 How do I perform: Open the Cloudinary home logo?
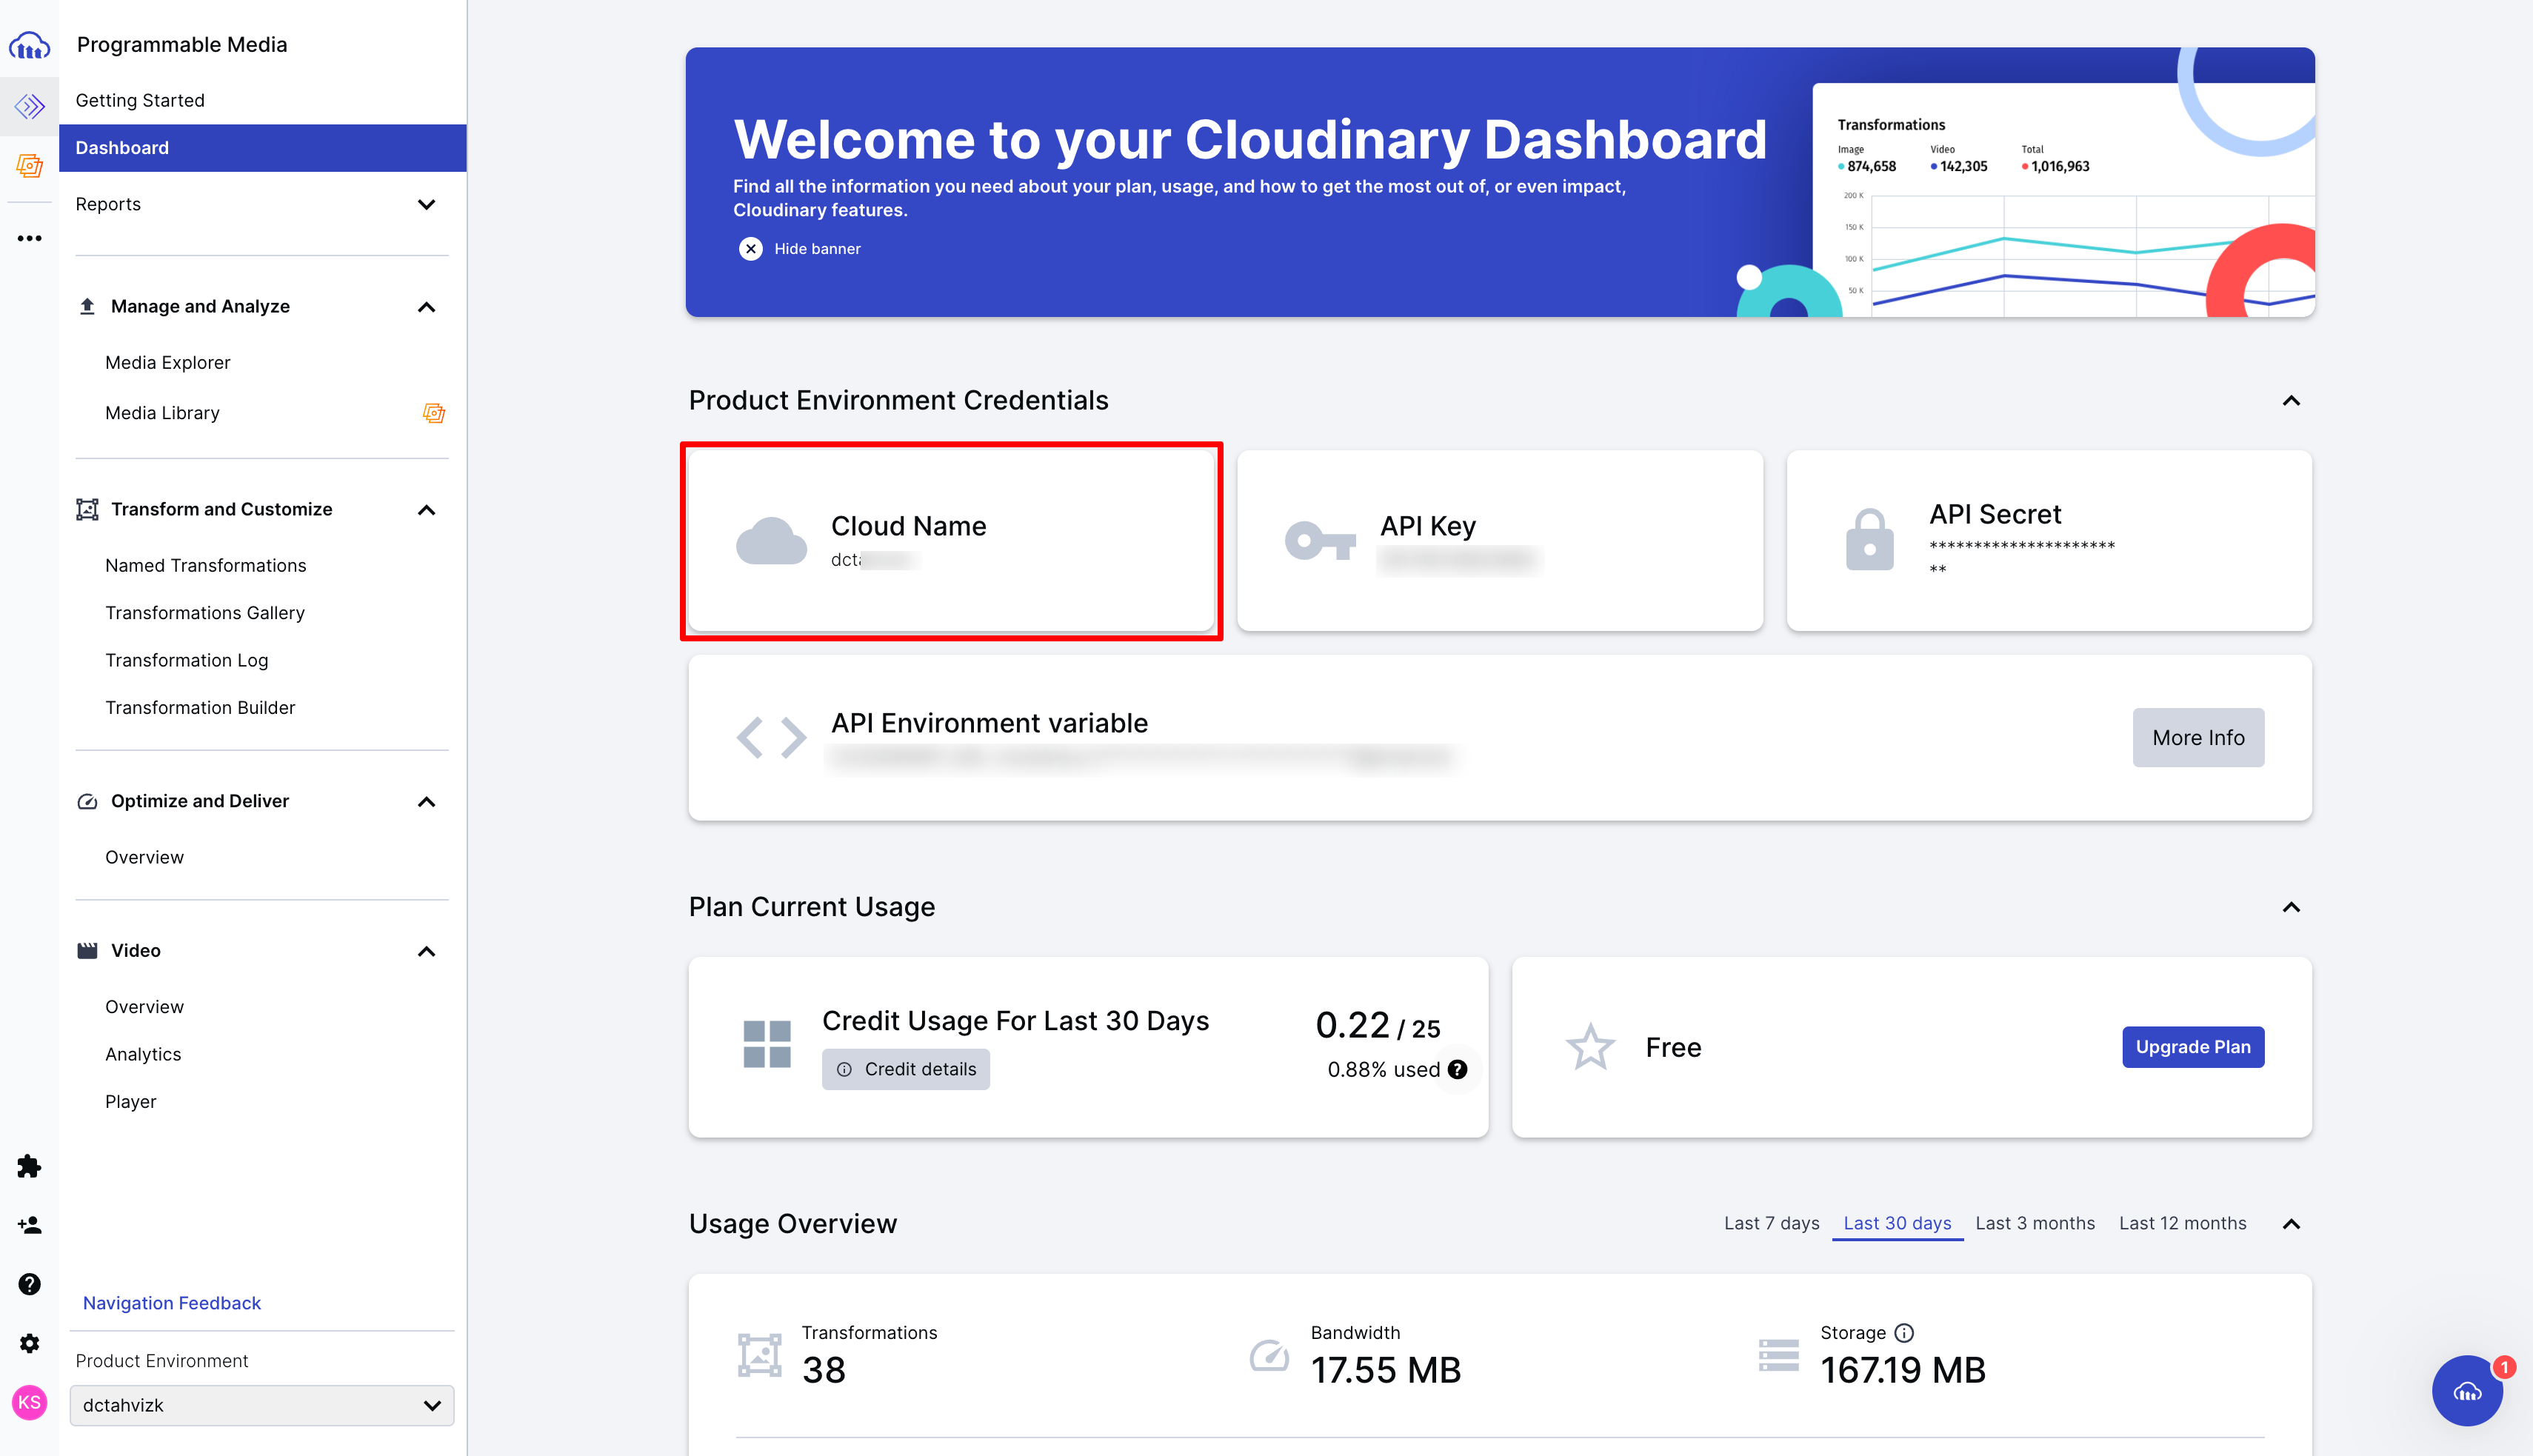(x=29, y=45)
